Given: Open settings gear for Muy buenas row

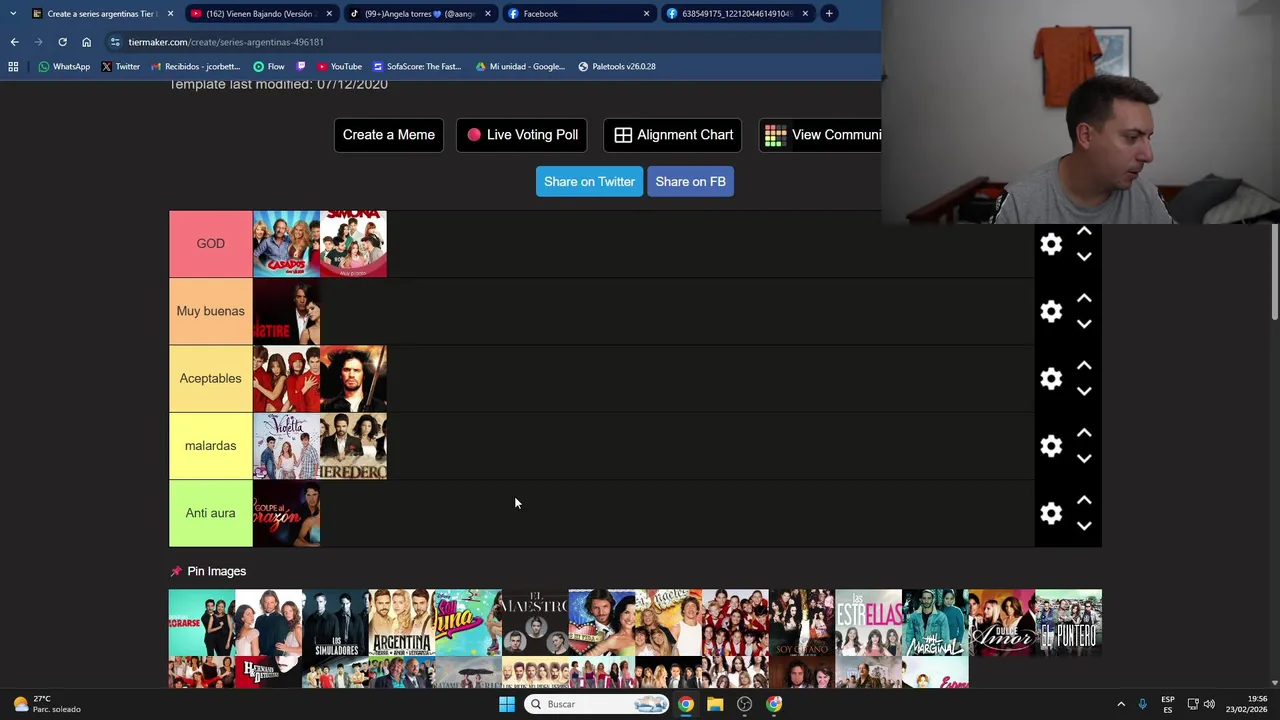Looking at the screenshot, I should [1051, 311].
